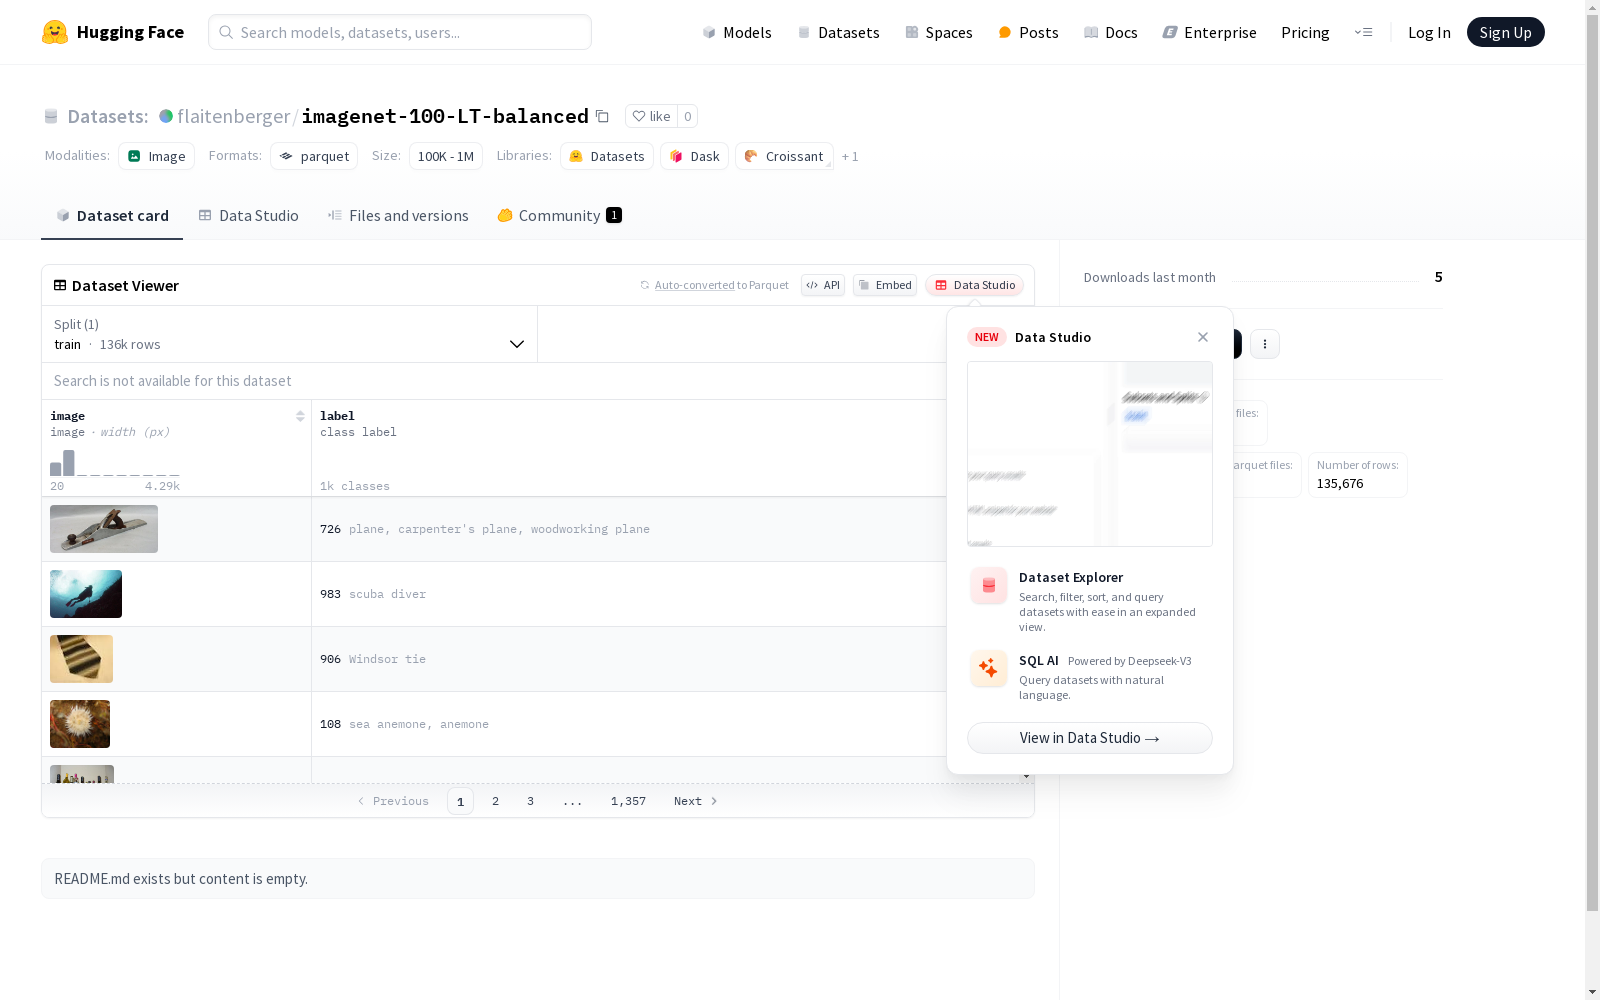1600x1000 pixels.
Task: Click the API button in viewer
Action: (823, 285)
